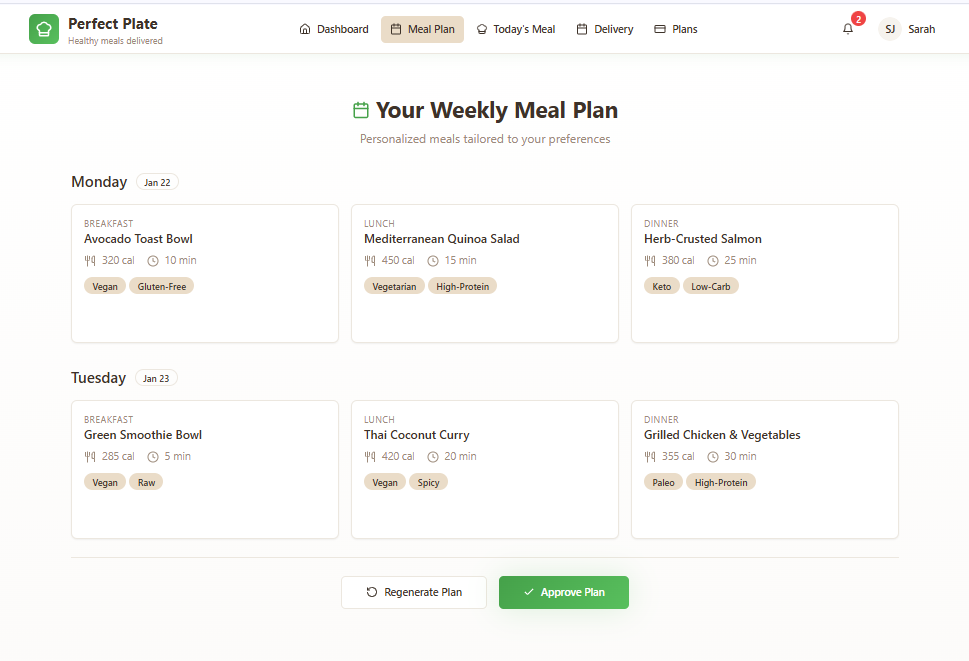
Task: Select the Herb-Crusted Salmon dinner card
Action: tap(764, 273)
